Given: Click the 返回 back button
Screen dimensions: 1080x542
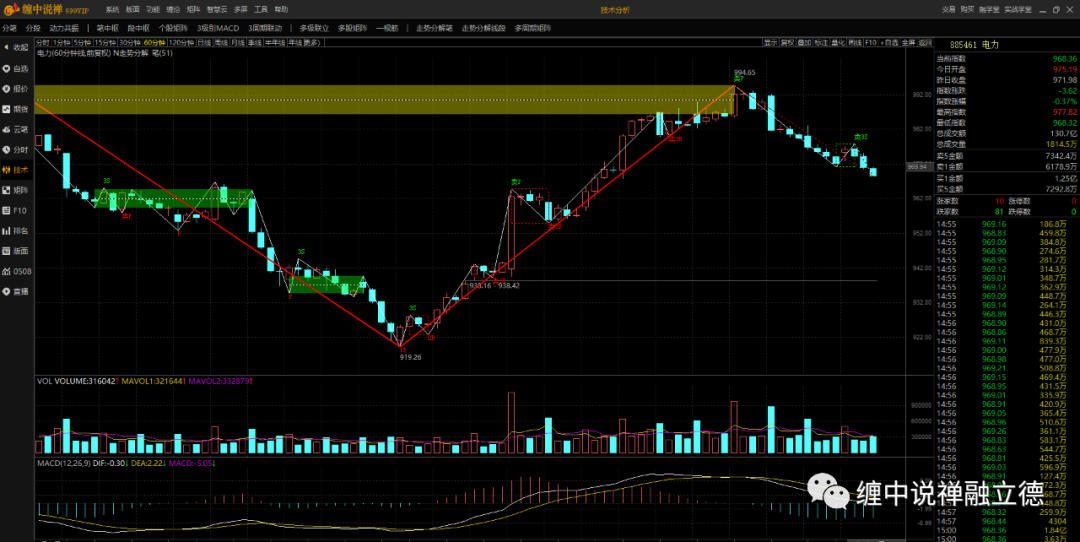Looking at the screenshot, I should (x=925, y=43).
